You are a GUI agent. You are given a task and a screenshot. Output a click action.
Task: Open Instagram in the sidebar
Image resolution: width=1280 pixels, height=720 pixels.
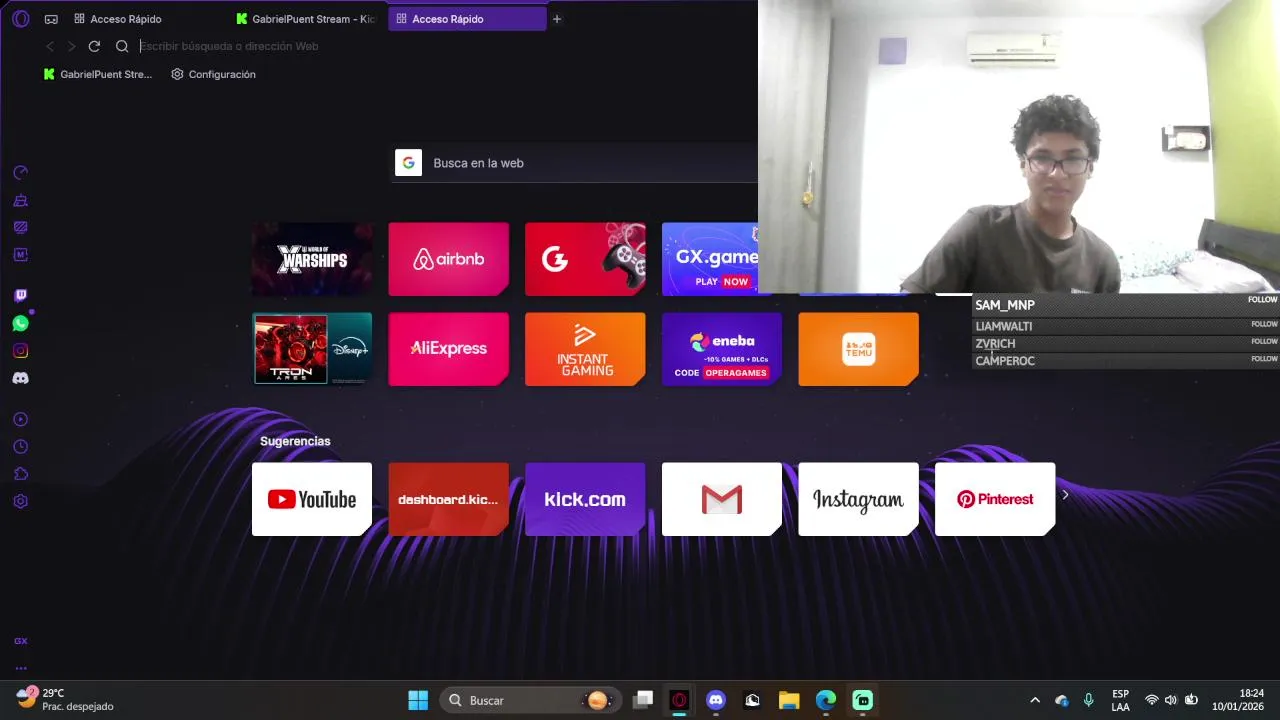click(x=20, y=351)
